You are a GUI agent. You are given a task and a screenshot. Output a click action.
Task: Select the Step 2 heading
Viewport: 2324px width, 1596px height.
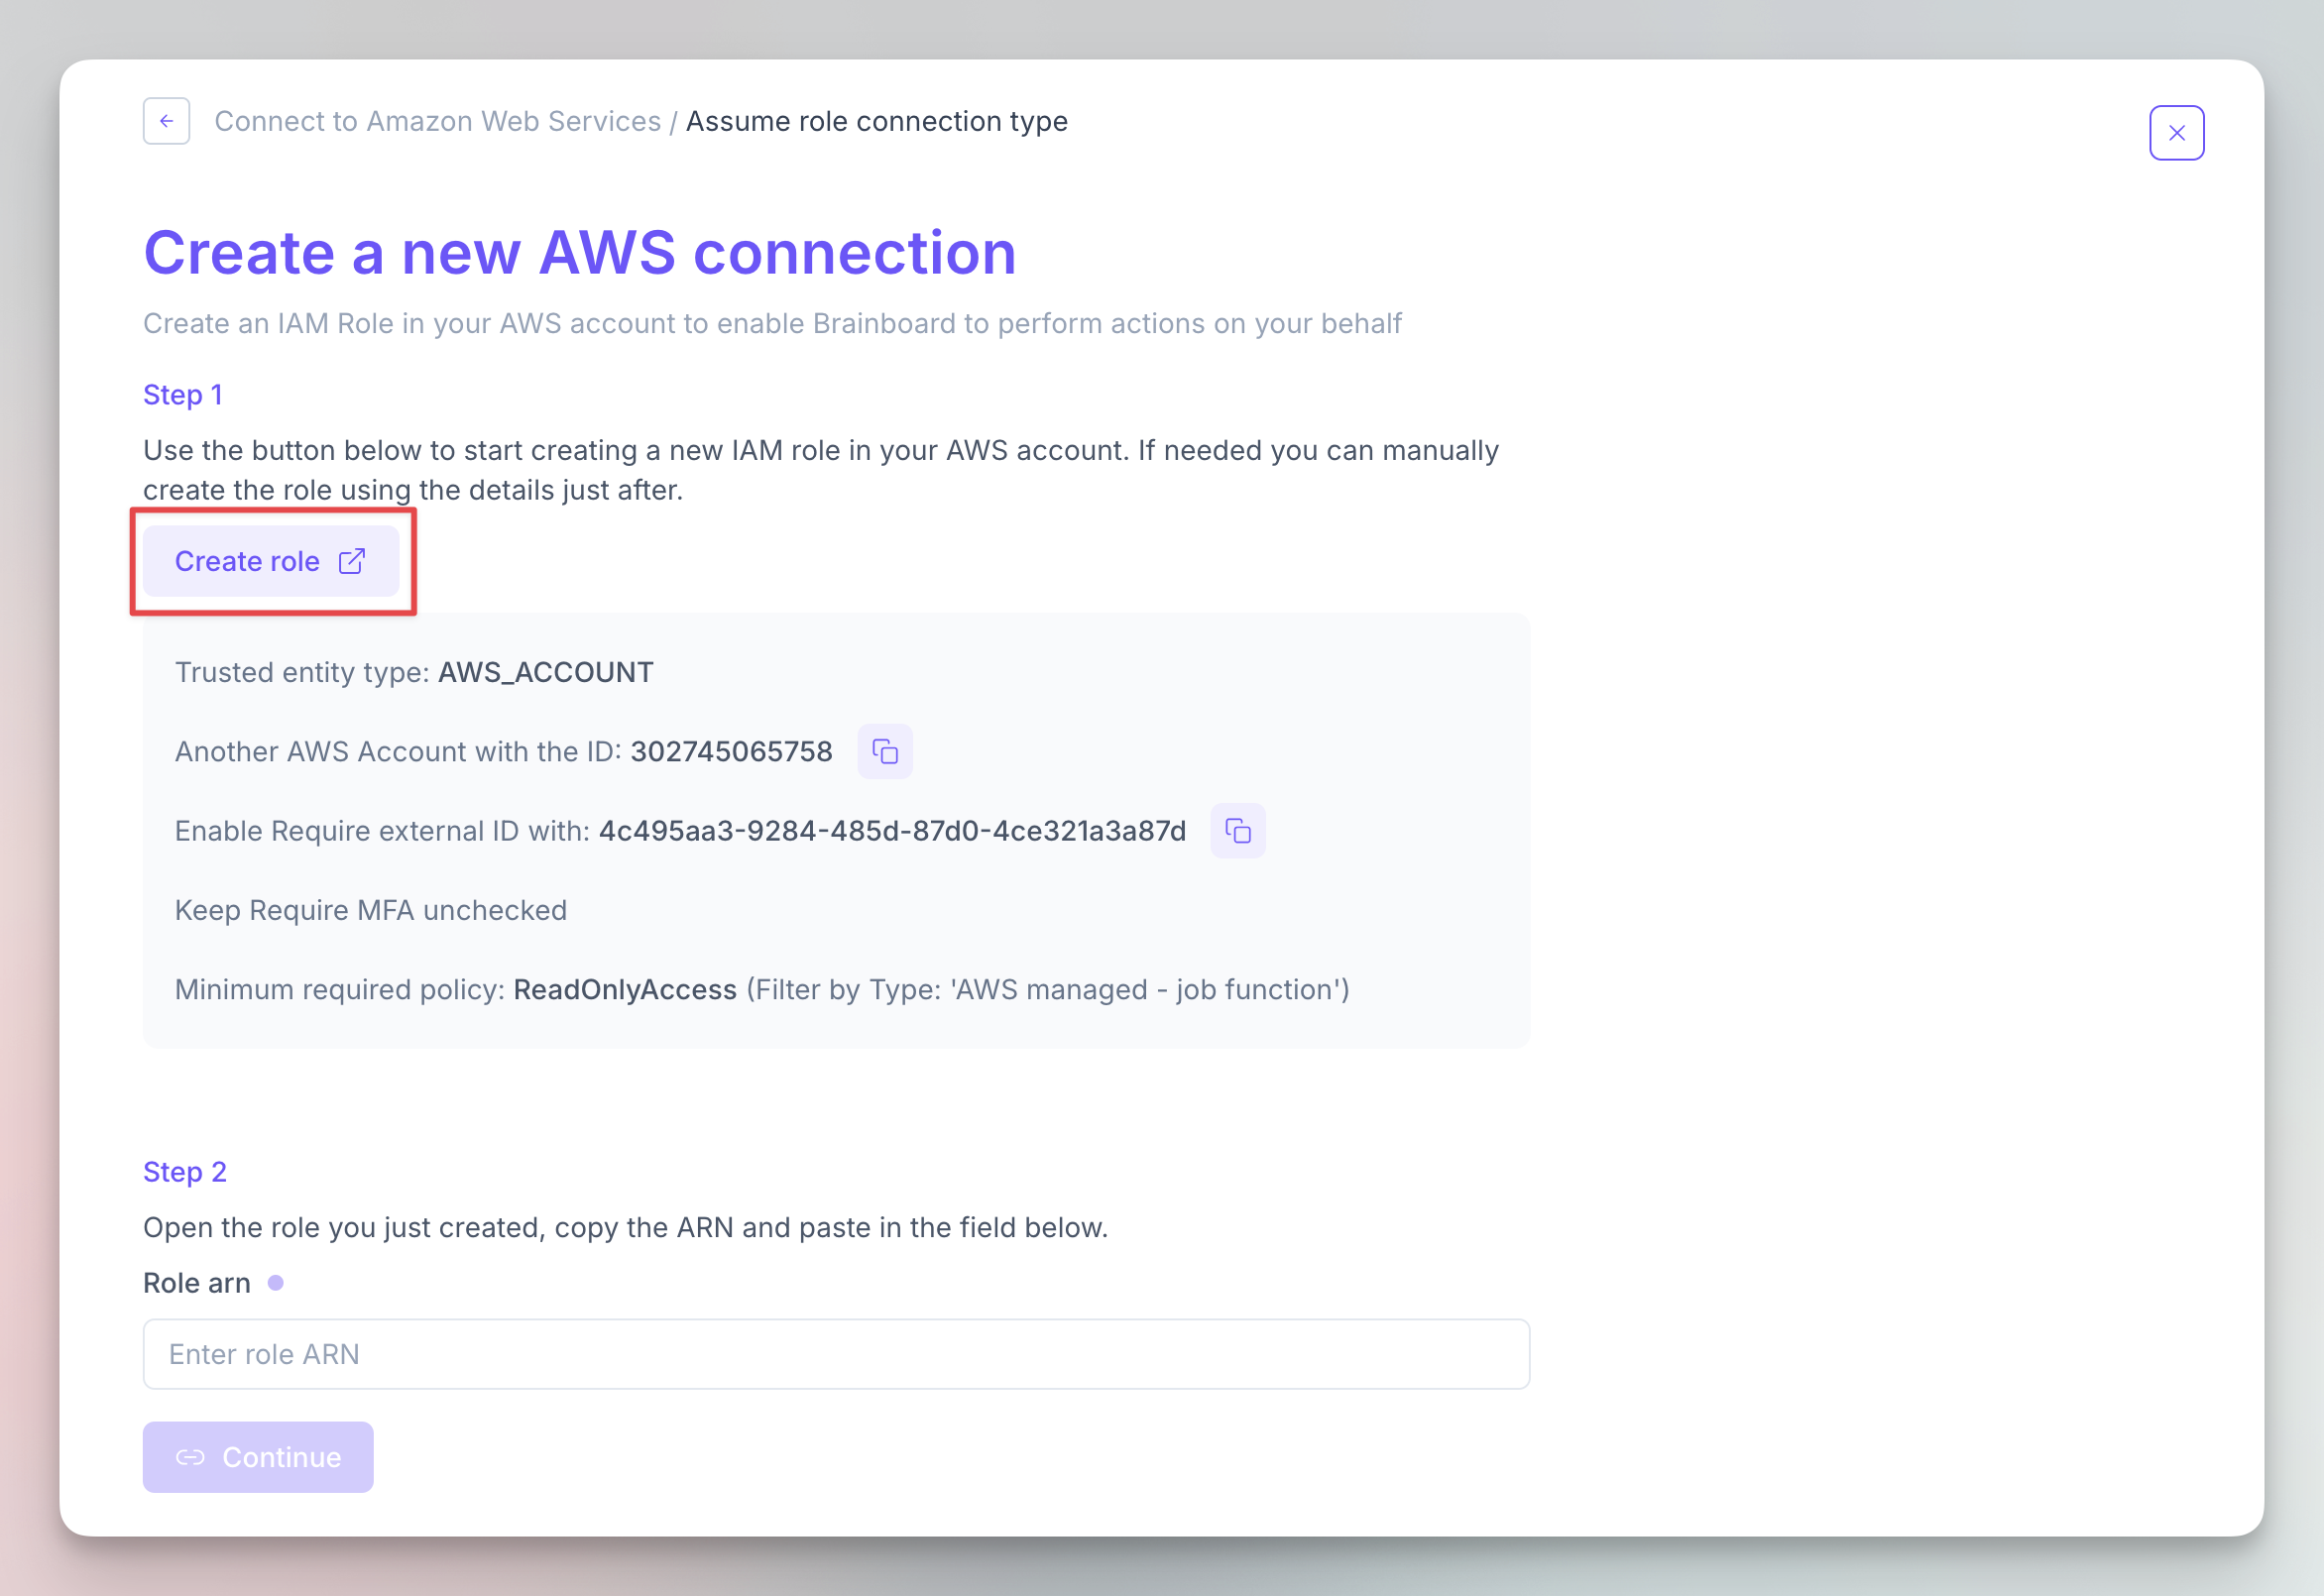(x=185, y=1172)
